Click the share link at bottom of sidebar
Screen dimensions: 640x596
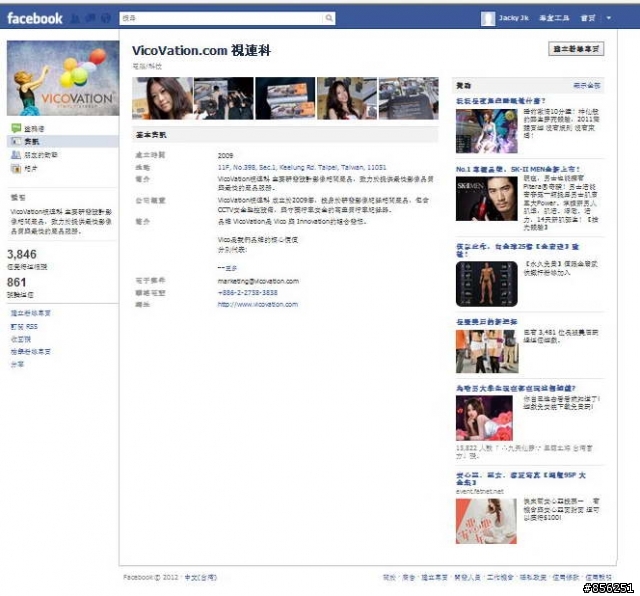point(17,364)
